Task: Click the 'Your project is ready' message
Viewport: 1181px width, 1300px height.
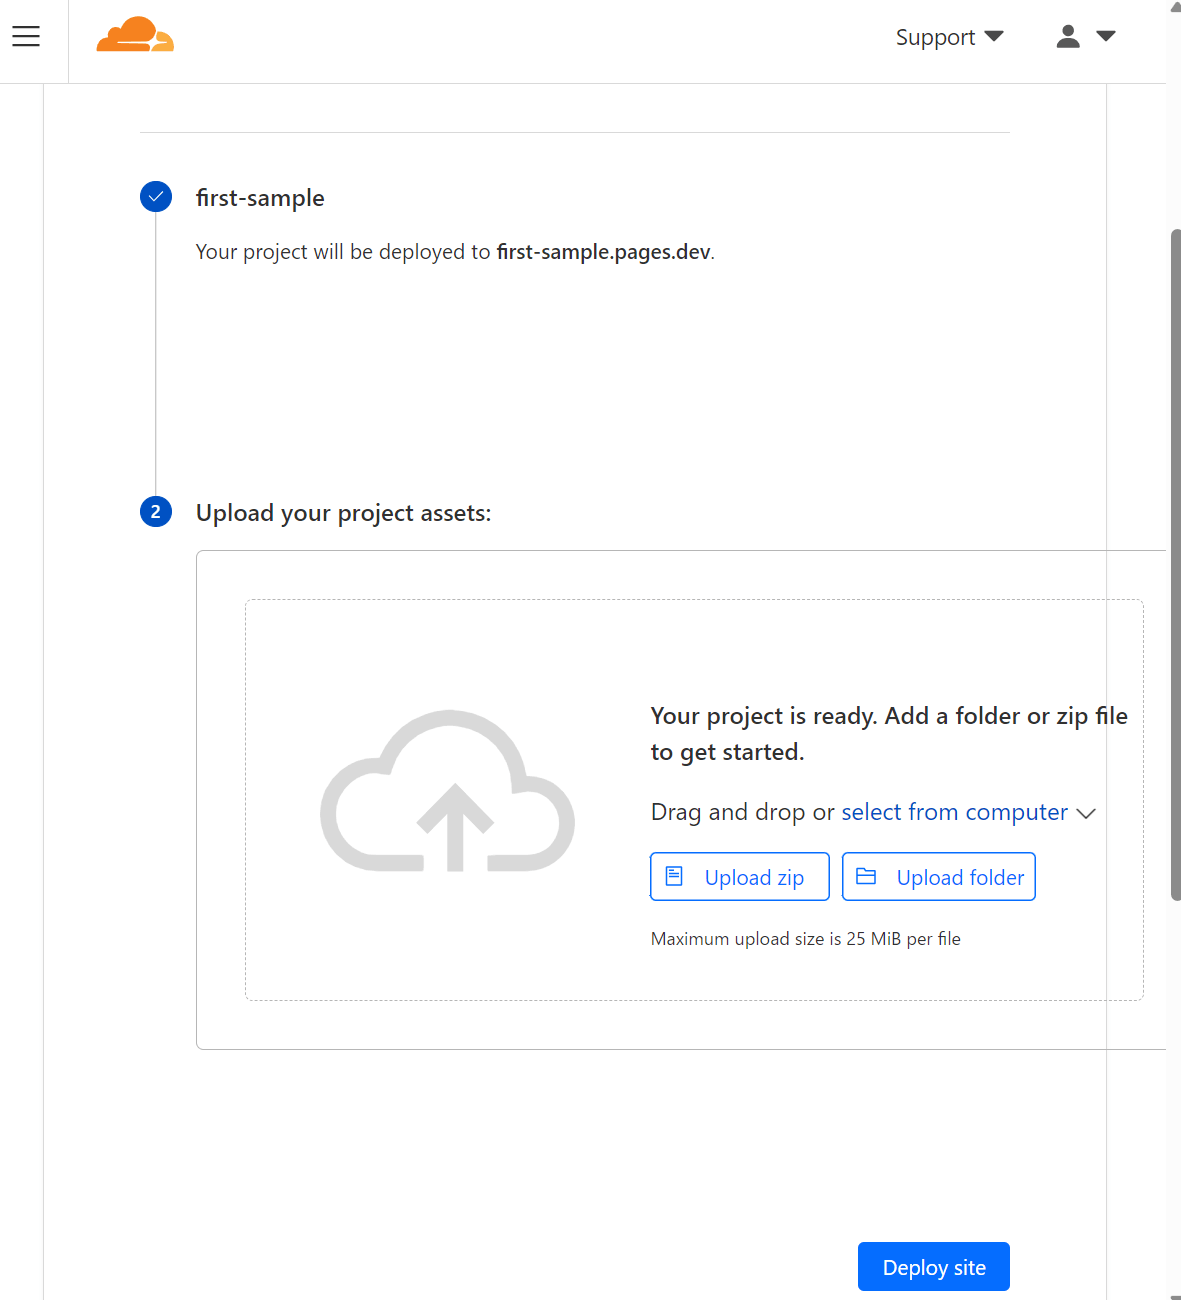Action: (x=889, y=734)
